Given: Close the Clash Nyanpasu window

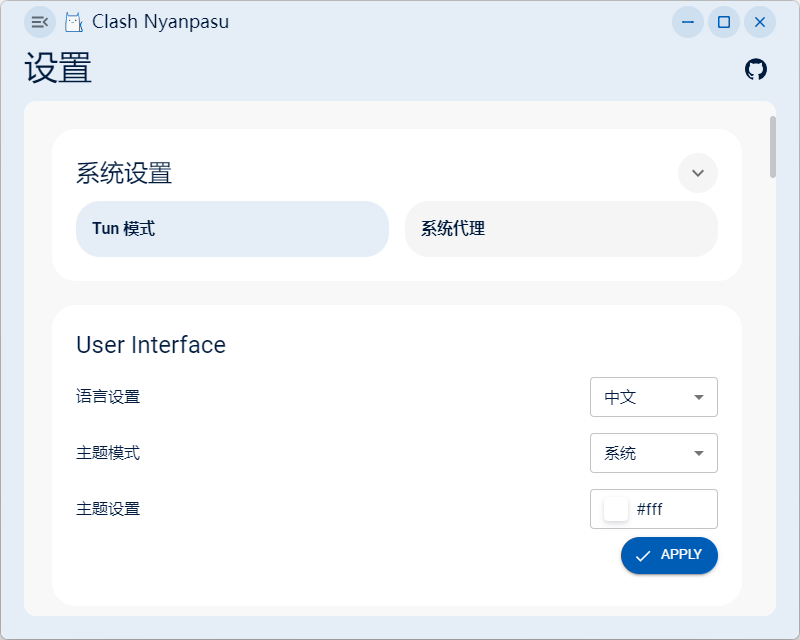Looking at the screenshot, I should point(760,22).
